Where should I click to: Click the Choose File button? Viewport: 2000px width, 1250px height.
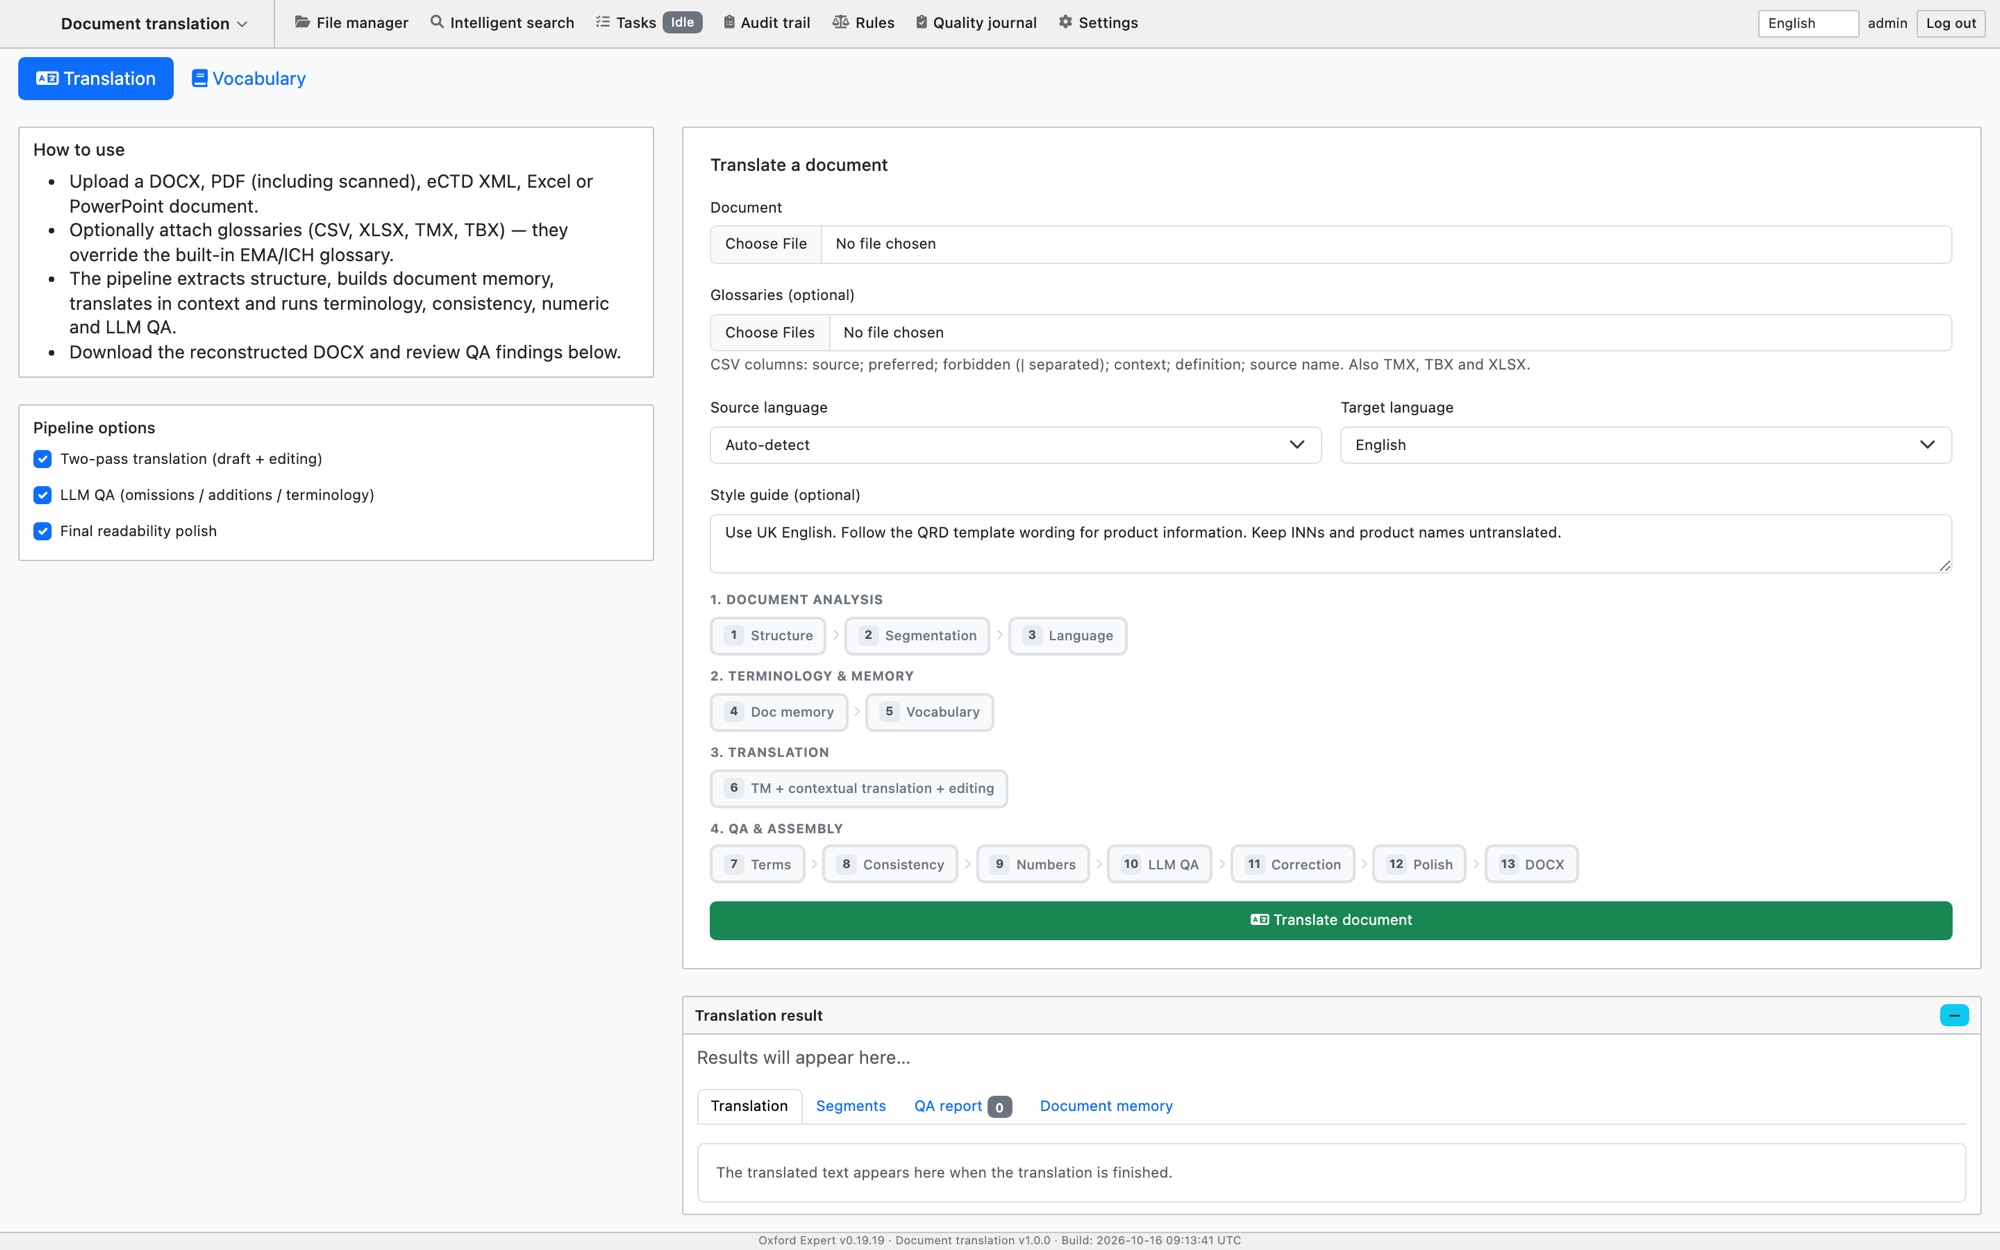[766, 244]
